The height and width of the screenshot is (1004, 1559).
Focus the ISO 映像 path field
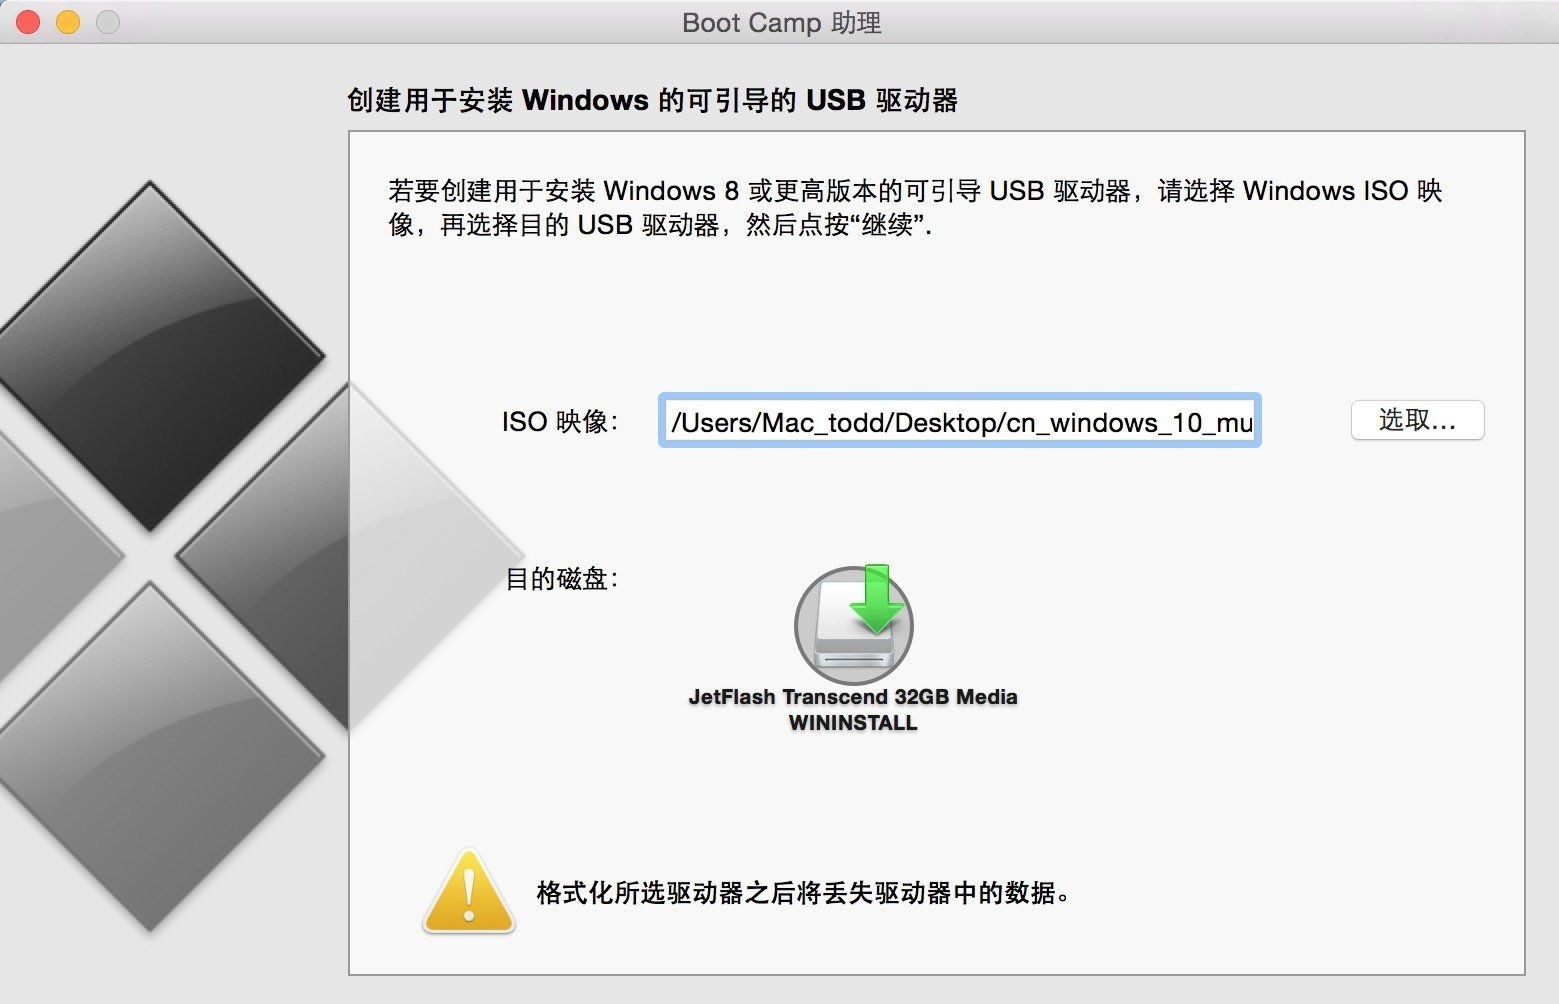point(960,421)
